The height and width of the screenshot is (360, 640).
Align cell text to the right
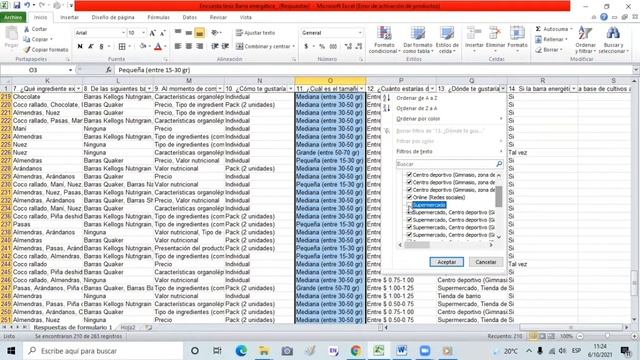(200, 47)
